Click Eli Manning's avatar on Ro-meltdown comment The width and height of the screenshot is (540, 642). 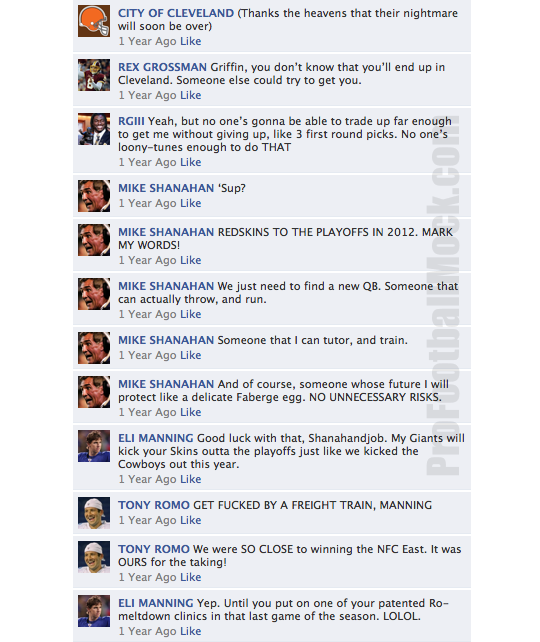[94, 611]
